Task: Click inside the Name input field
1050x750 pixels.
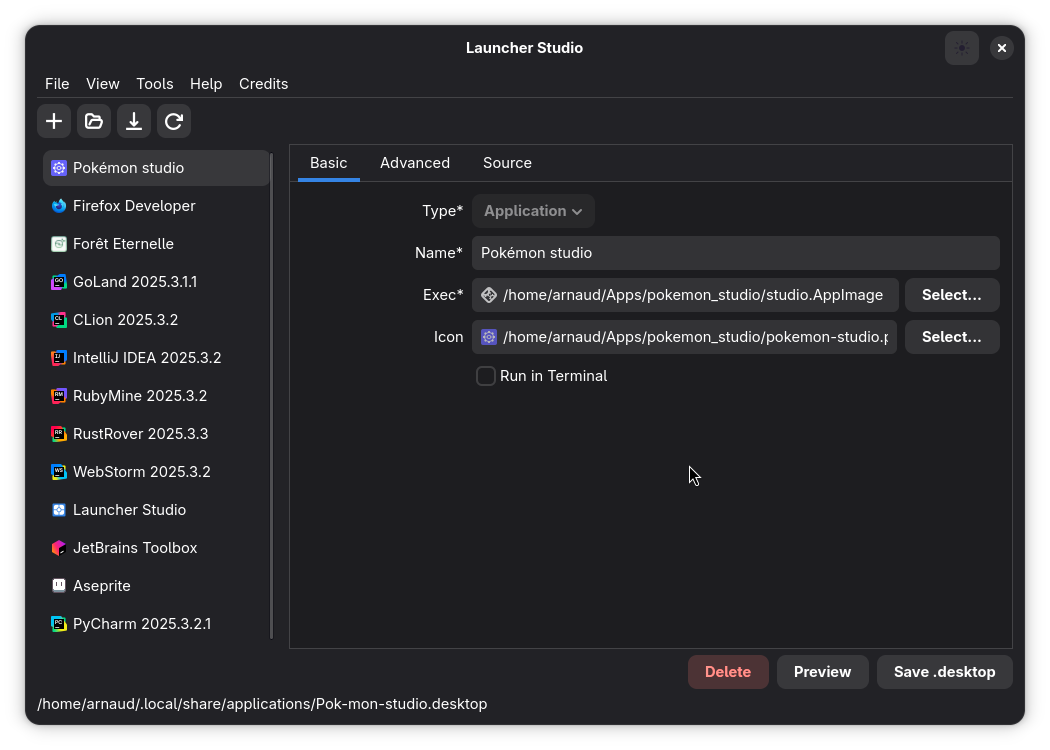Action: pyautogui.click(x=735, y=252)
